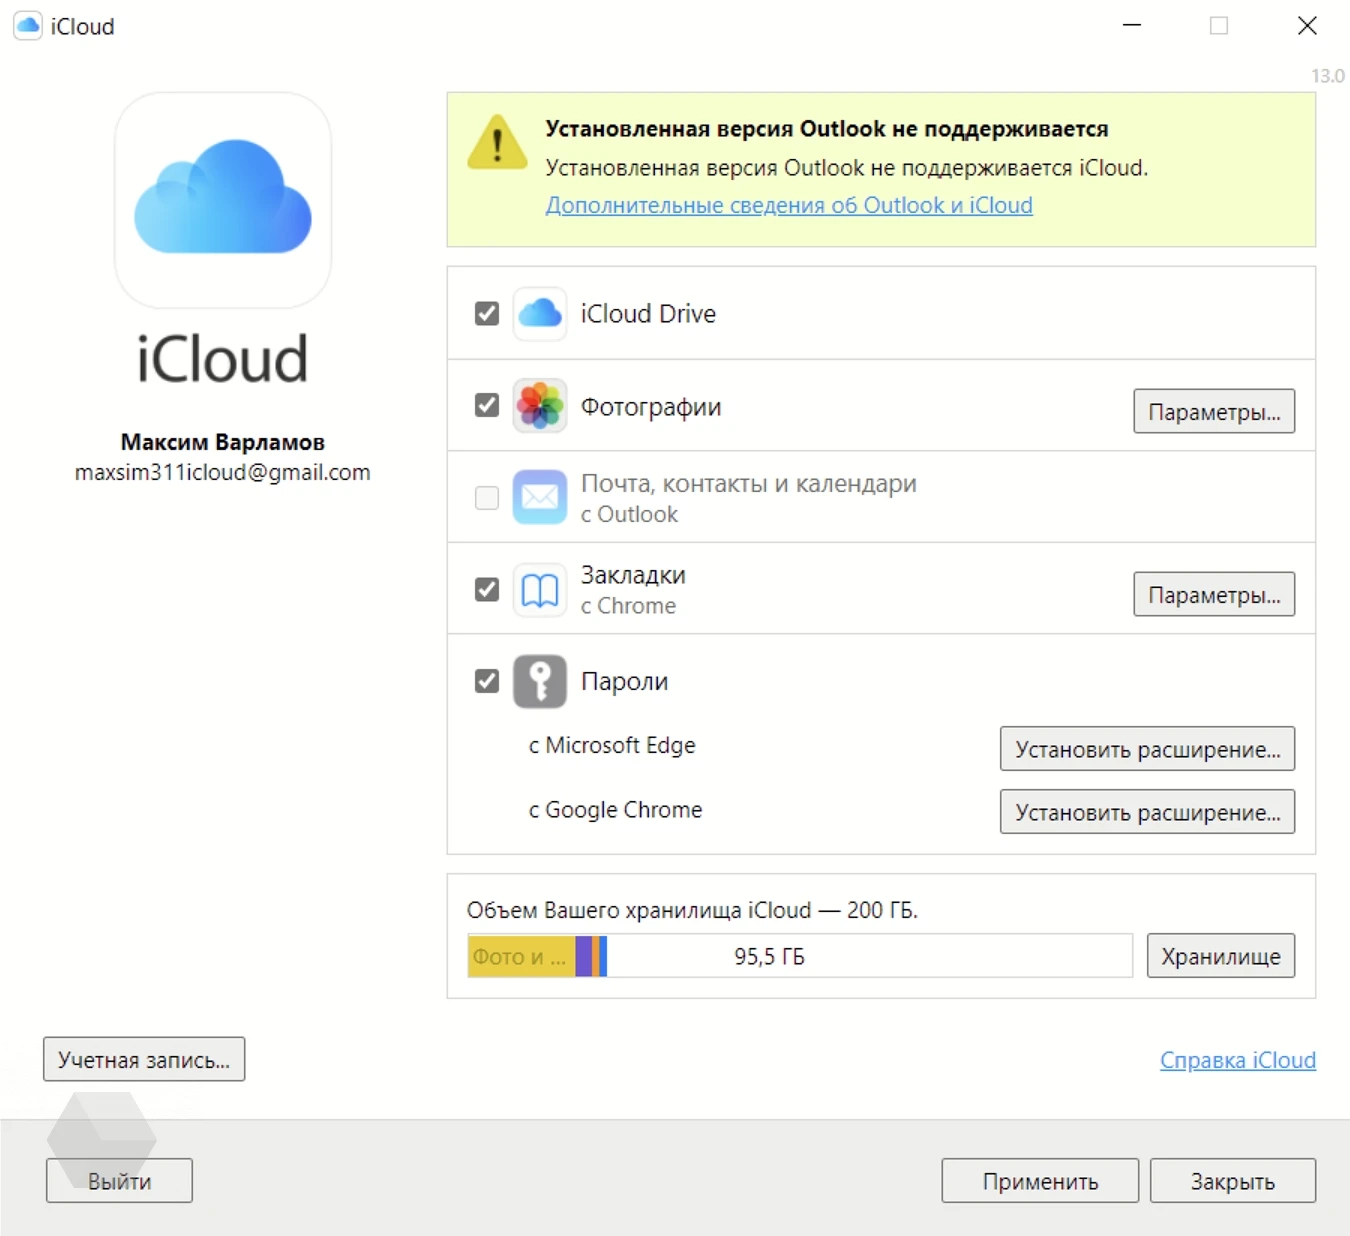Click the Photos flower icon
This screenshot has height=1236, width=1350.
click(540, 405)
